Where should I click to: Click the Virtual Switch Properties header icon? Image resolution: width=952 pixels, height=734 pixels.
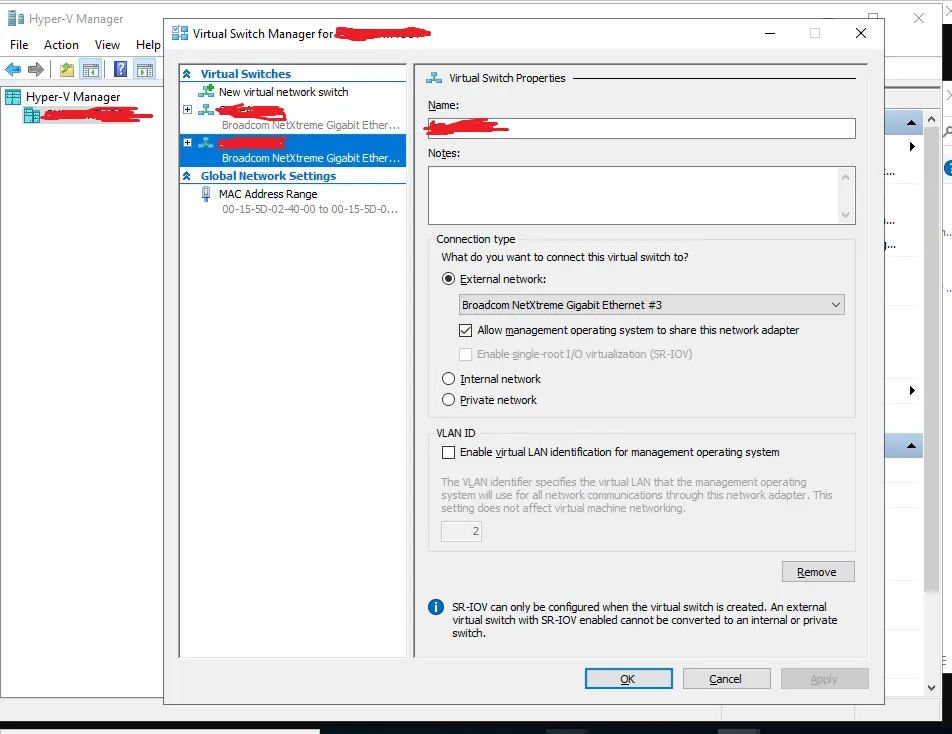434,78
